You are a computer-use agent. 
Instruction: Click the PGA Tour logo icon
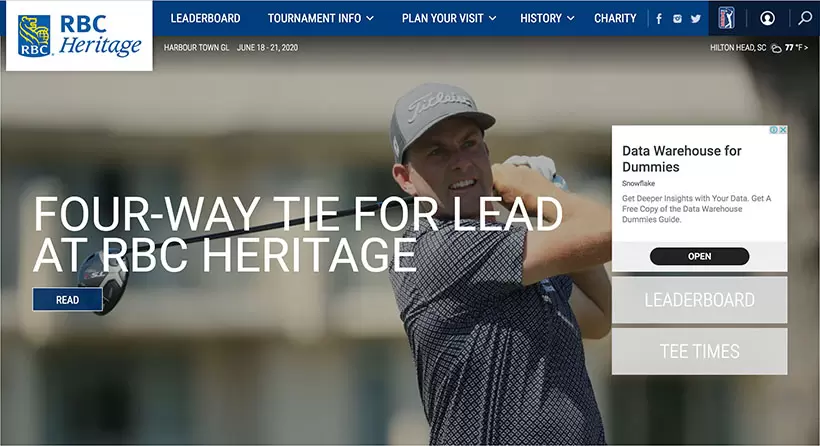(726, 18)
